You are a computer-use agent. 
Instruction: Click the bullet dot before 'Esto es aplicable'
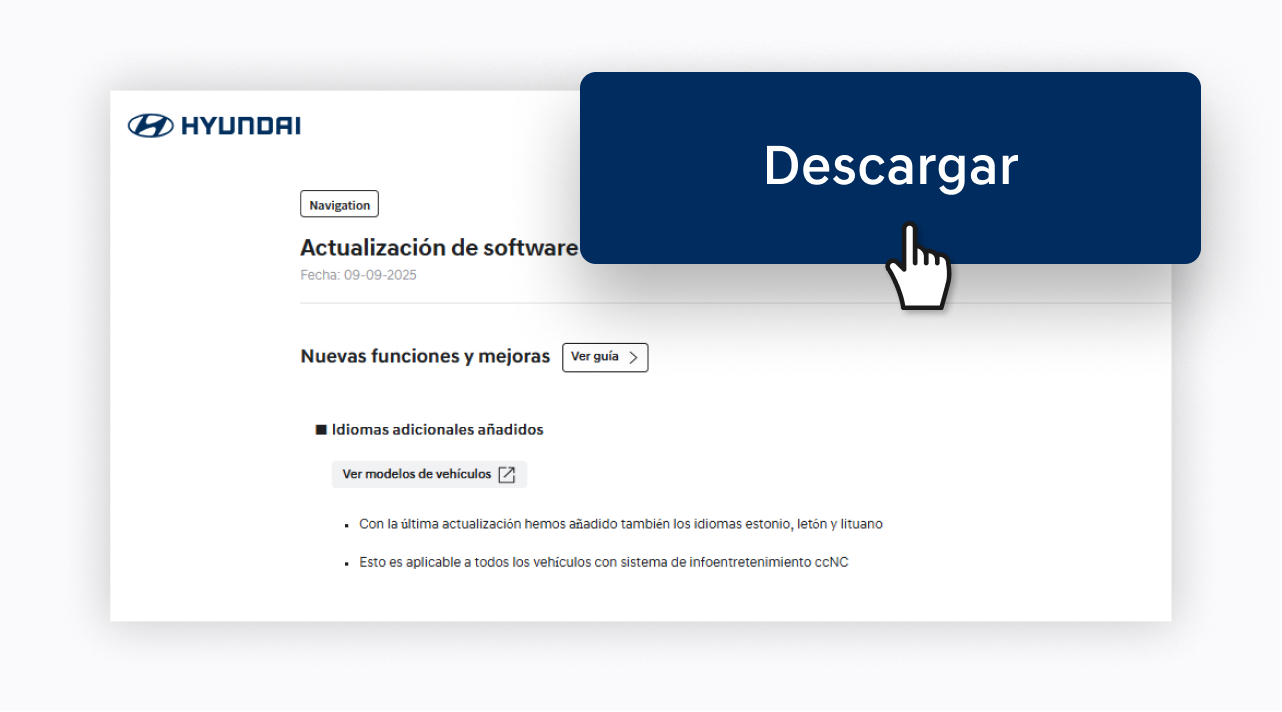pyautogui.click(x=346, y=563)
